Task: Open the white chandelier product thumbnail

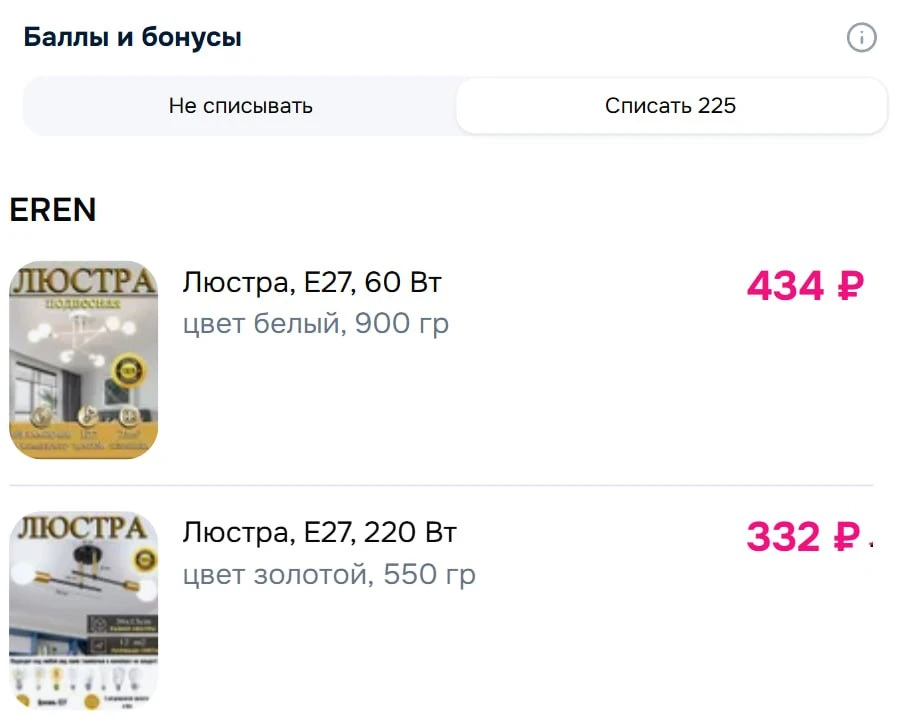Action: 84,360
